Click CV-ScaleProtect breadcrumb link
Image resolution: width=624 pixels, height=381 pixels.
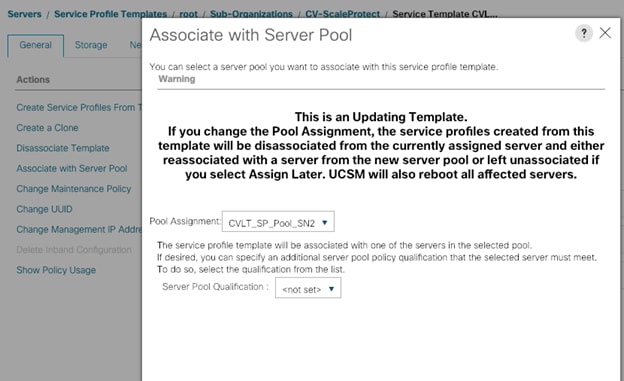point(342,14)
